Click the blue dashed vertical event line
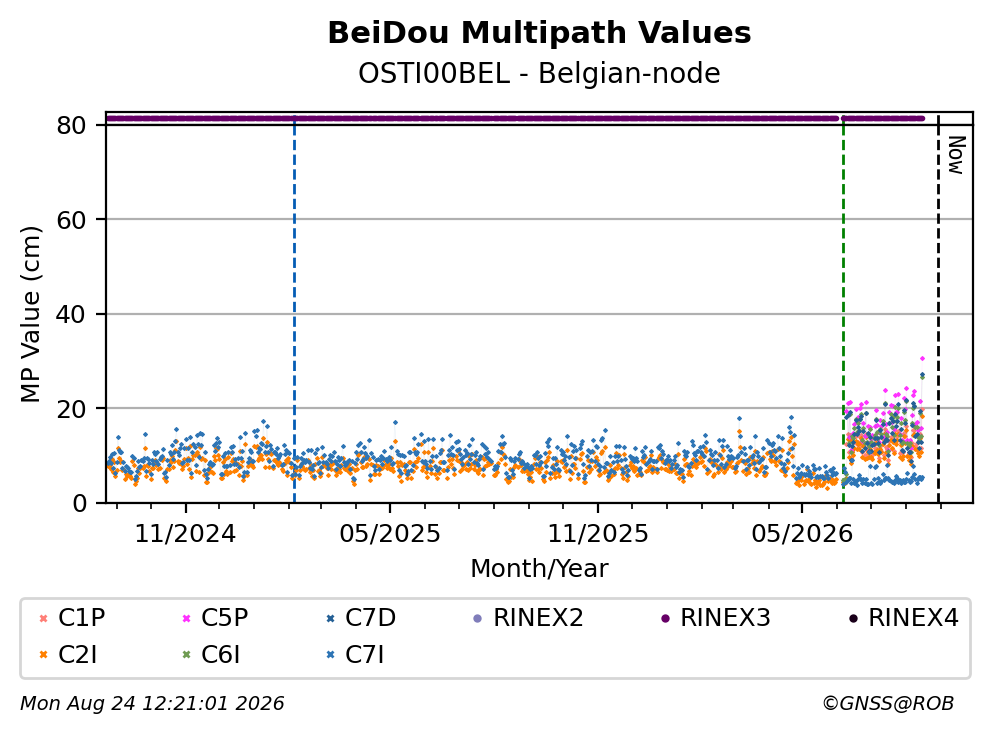 (294, 310)
